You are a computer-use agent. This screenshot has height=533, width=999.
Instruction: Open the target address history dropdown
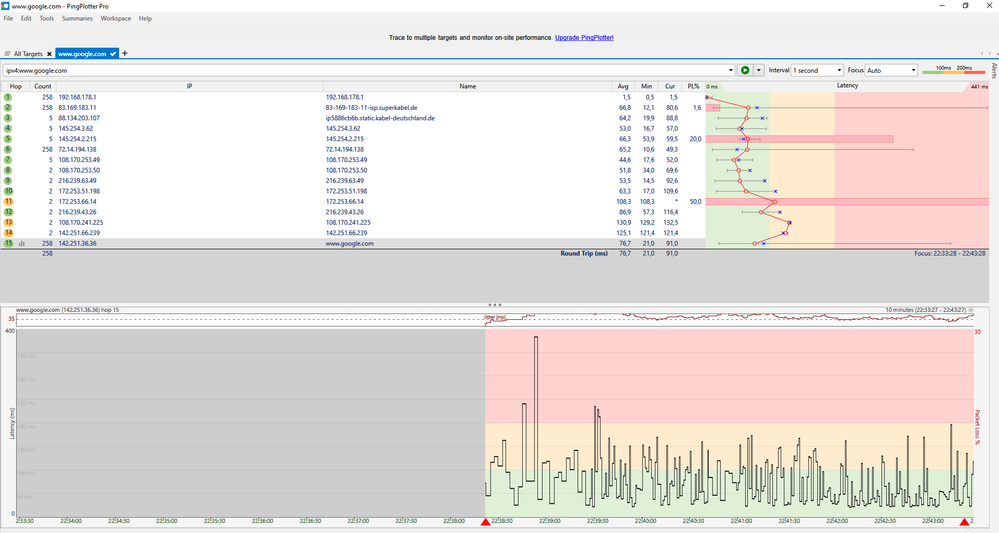[x=730, y=71]
